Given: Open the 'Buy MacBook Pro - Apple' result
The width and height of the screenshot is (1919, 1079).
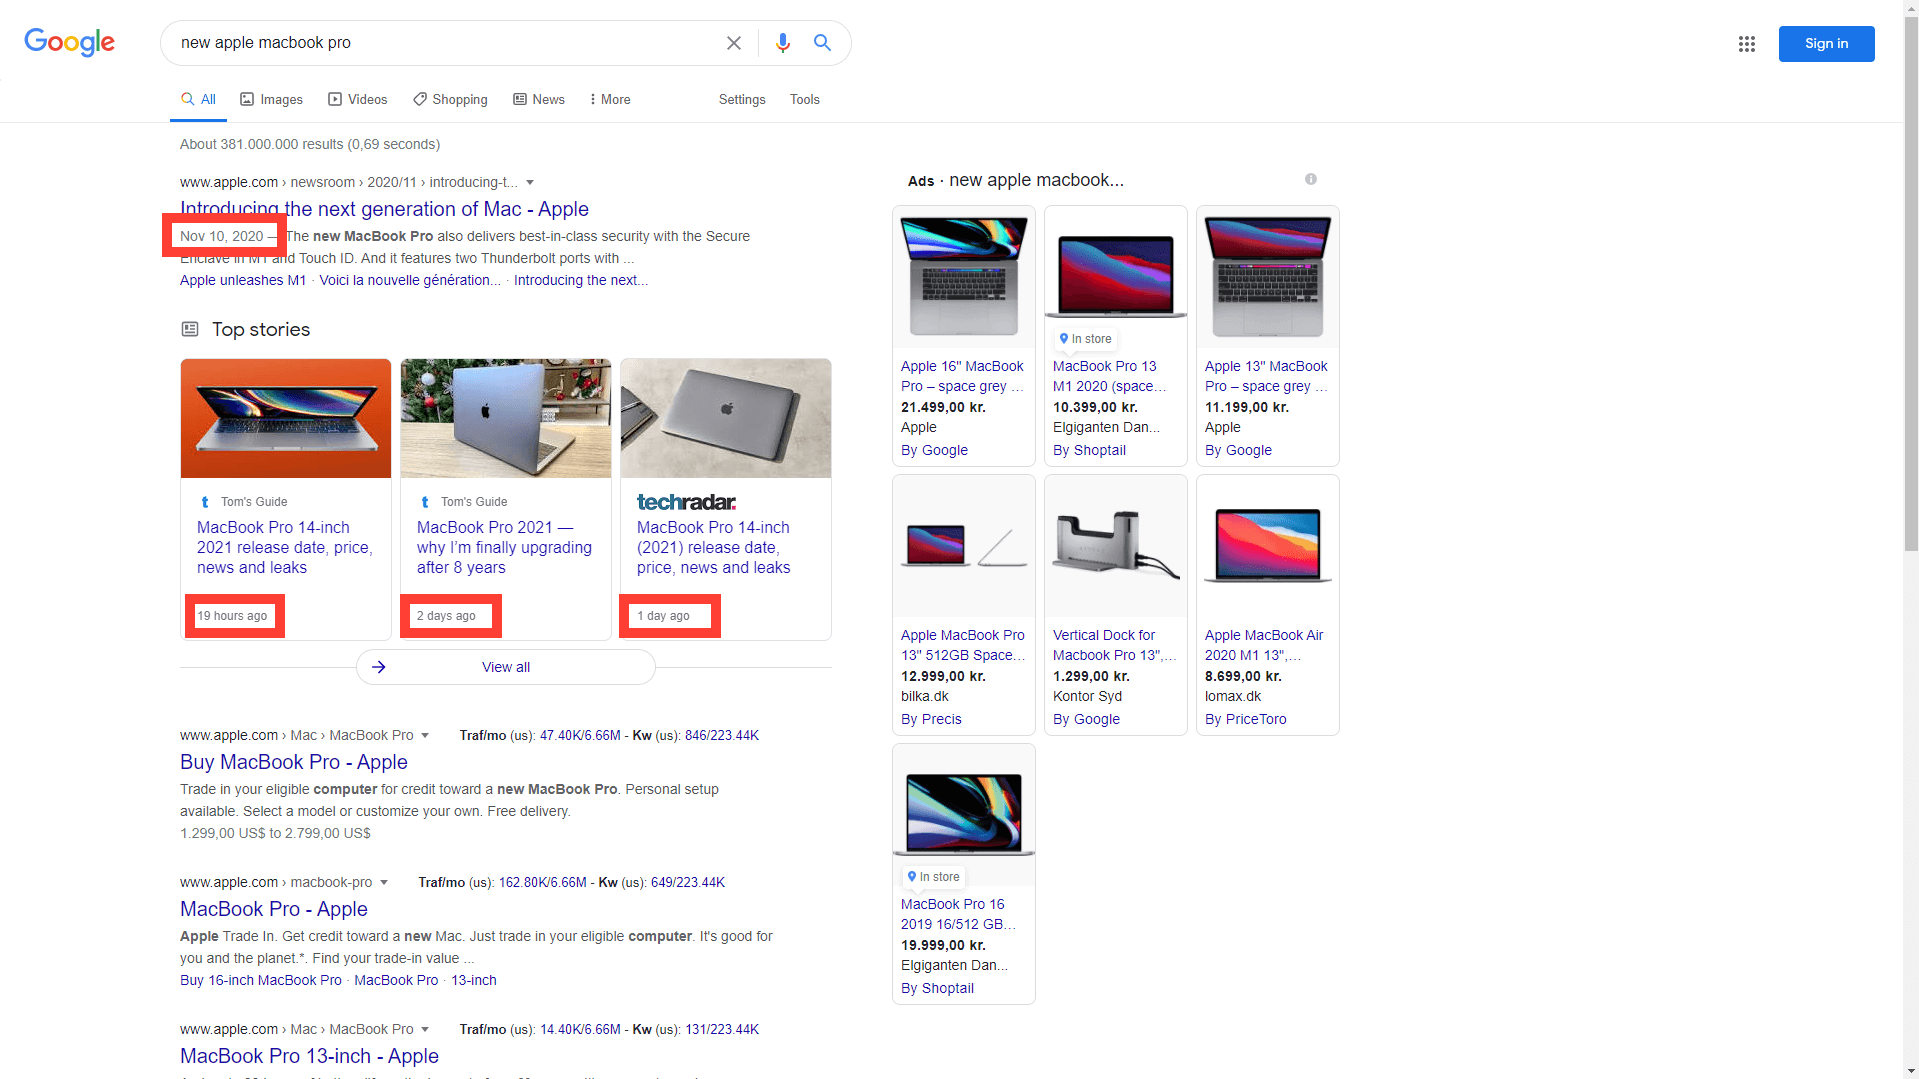Looking at the screenshot, I should point(294,762).
